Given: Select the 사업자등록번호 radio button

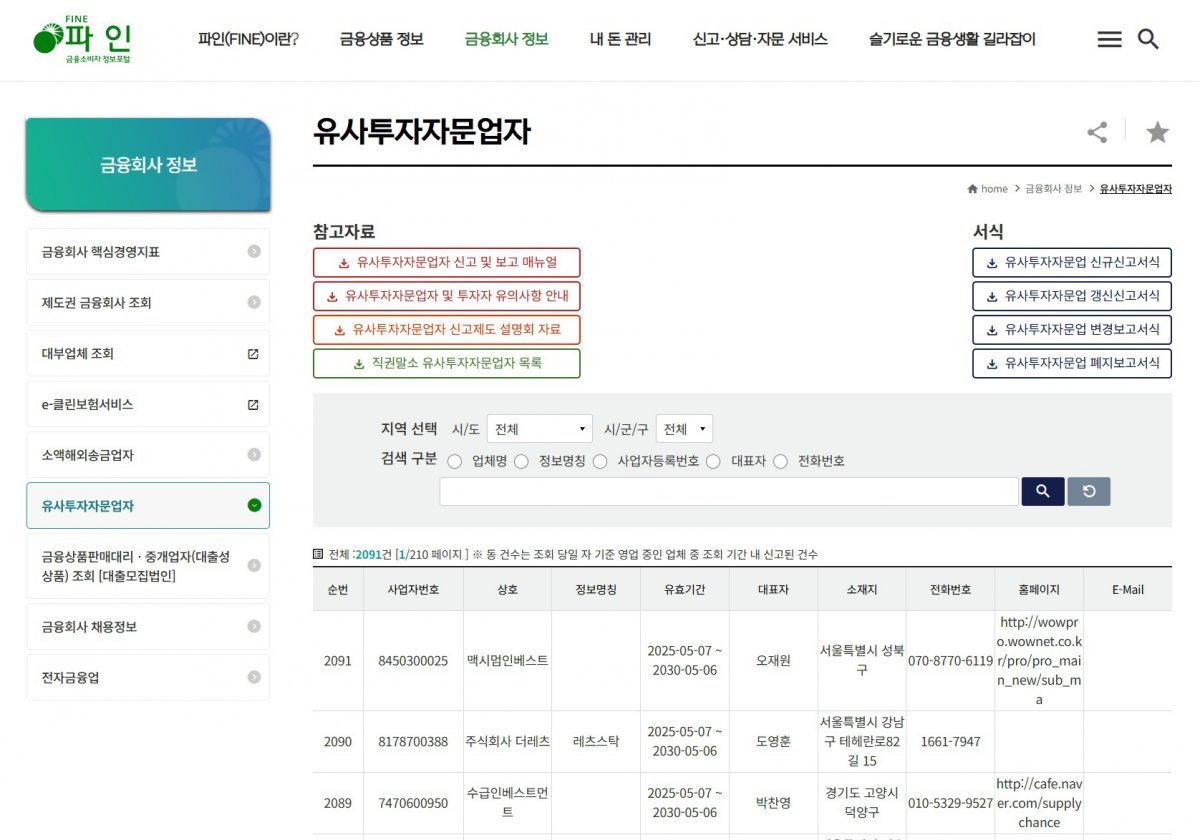Looking at the screenshot, I should [x=600, y=462].
